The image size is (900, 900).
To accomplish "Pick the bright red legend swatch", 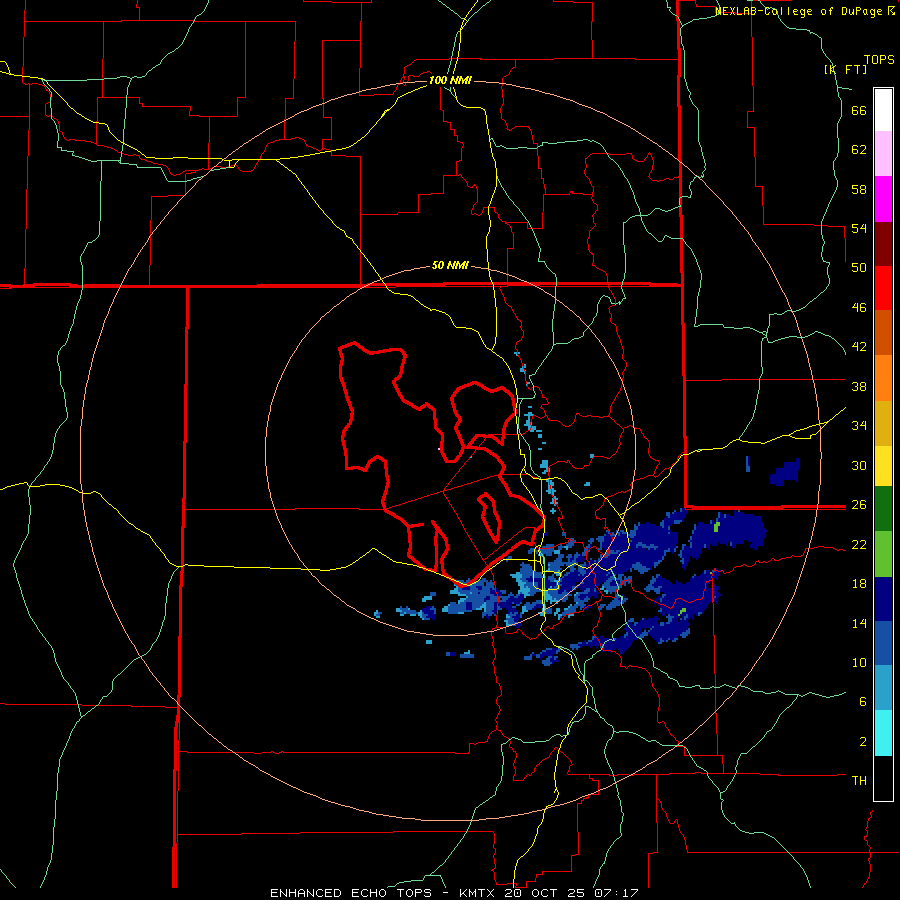I will [x=883, y=288].
